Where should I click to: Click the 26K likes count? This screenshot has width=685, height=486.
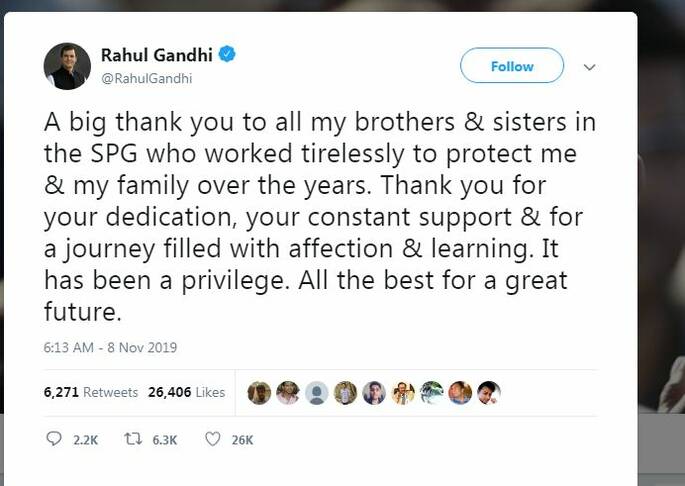(x=242, y=440)
